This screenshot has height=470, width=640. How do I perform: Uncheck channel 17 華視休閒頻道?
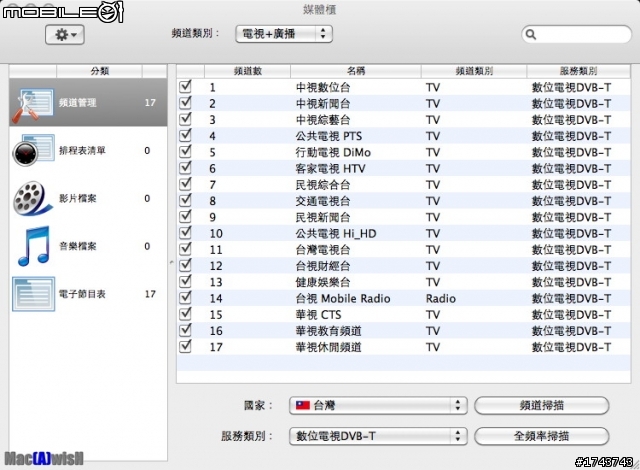tap(185, 346)
